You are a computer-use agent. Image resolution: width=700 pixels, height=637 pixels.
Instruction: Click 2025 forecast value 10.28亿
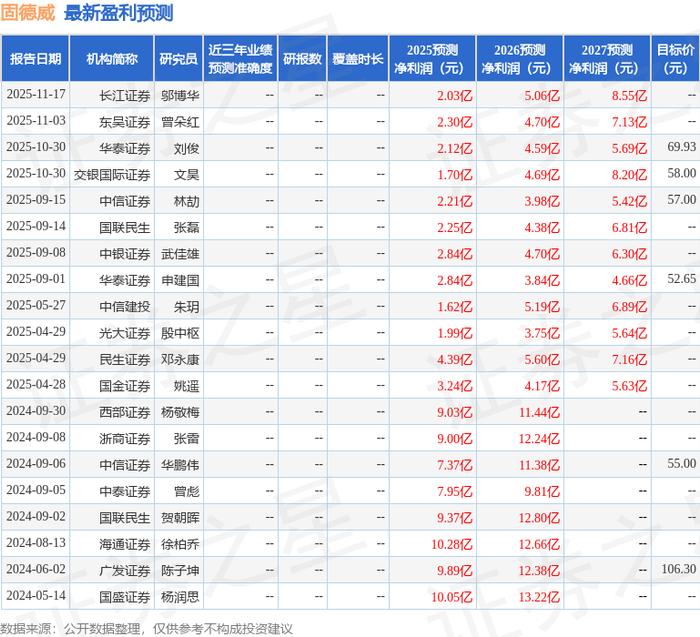coord(452,544)
